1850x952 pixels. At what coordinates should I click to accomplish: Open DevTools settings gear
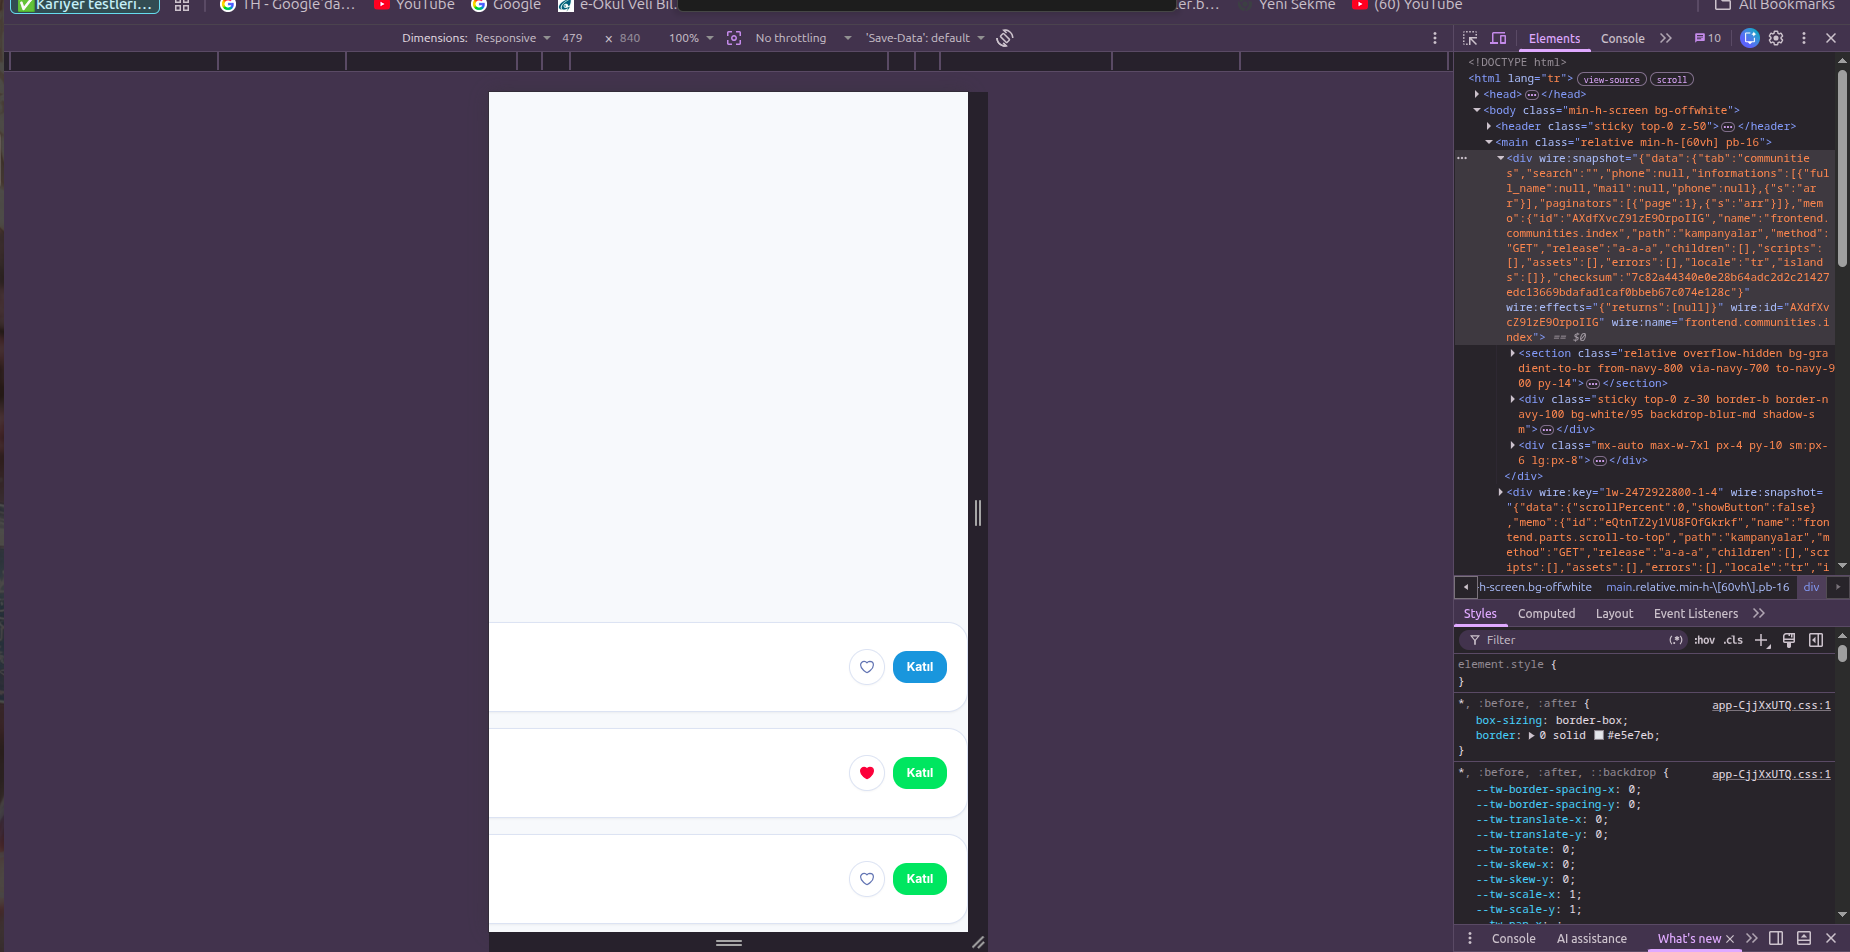click(x=1776, y=38)
